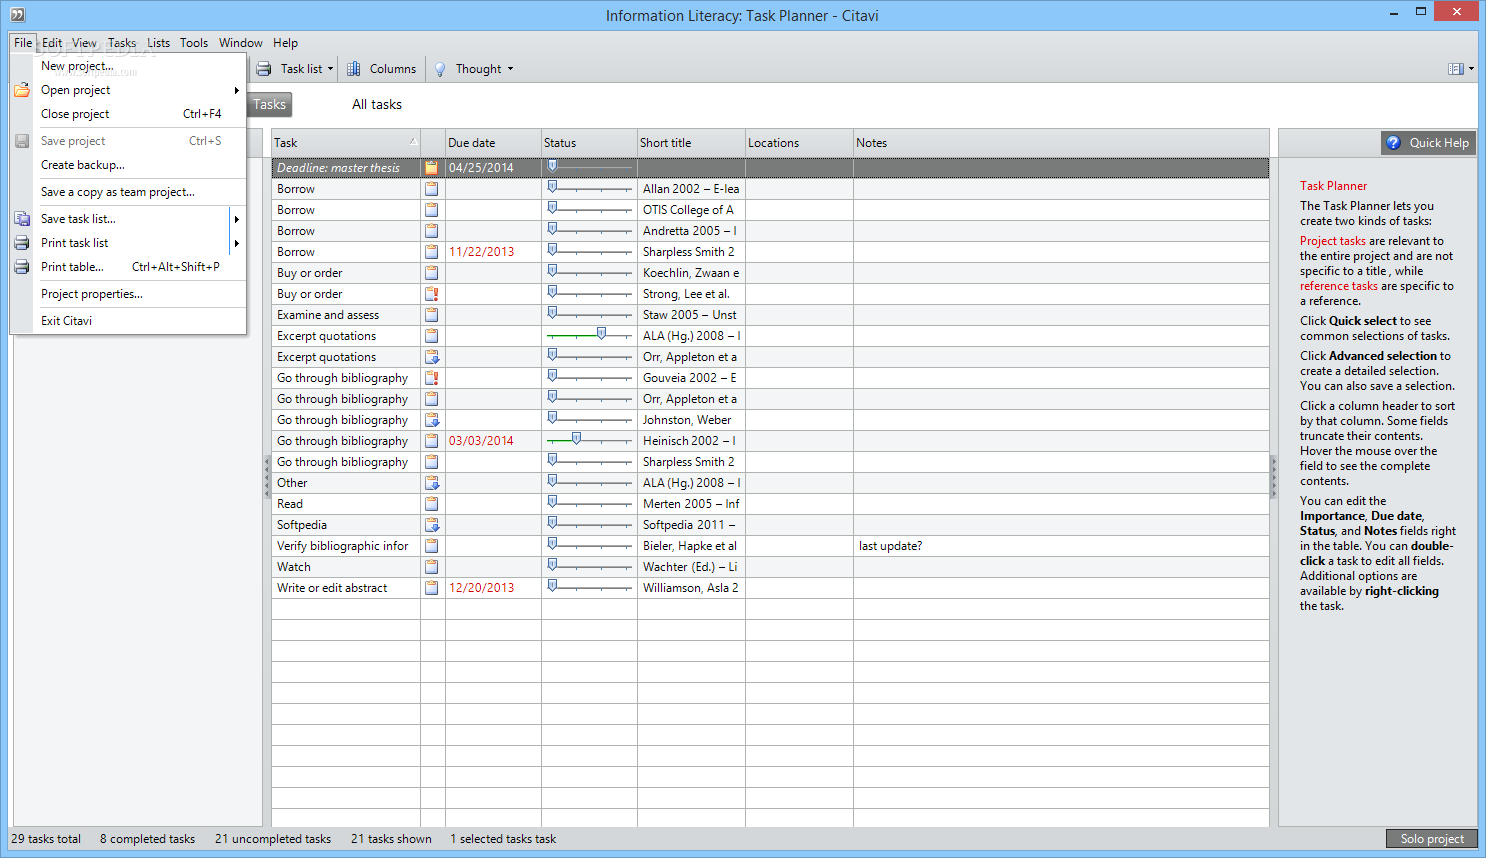Click the right panel collapse handle
Viewport: 1486px width, 858px height.
pos(1273,478)
